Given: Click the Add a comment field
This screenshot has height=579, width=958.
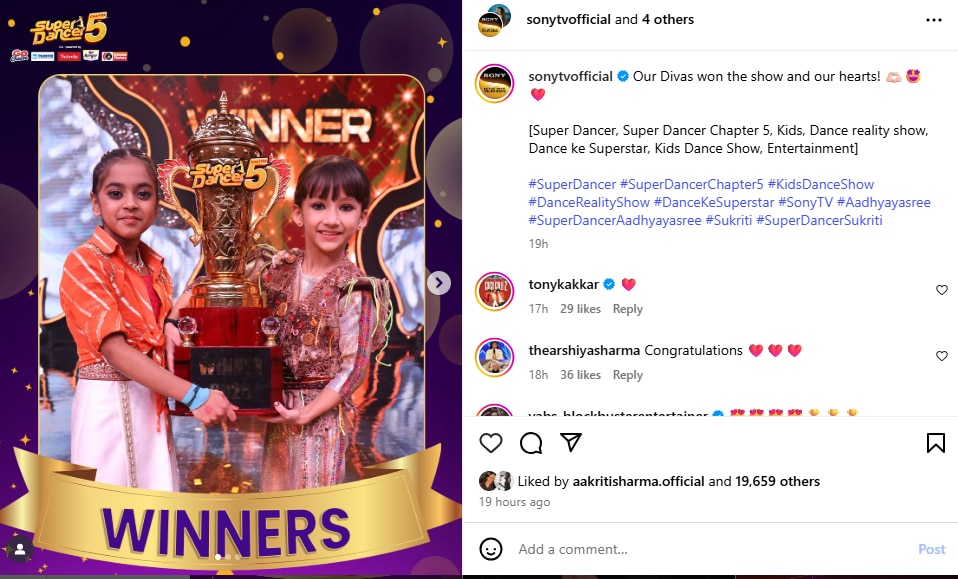Looking at the screenshot, I should pos(712,549).
